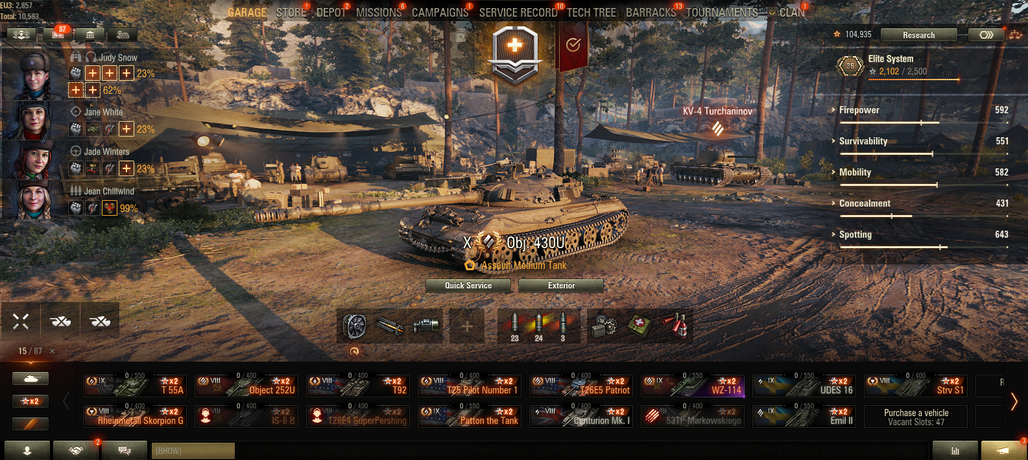
Task: Toggle the x2 bonus vehicle filter
Action: [30, 402]
